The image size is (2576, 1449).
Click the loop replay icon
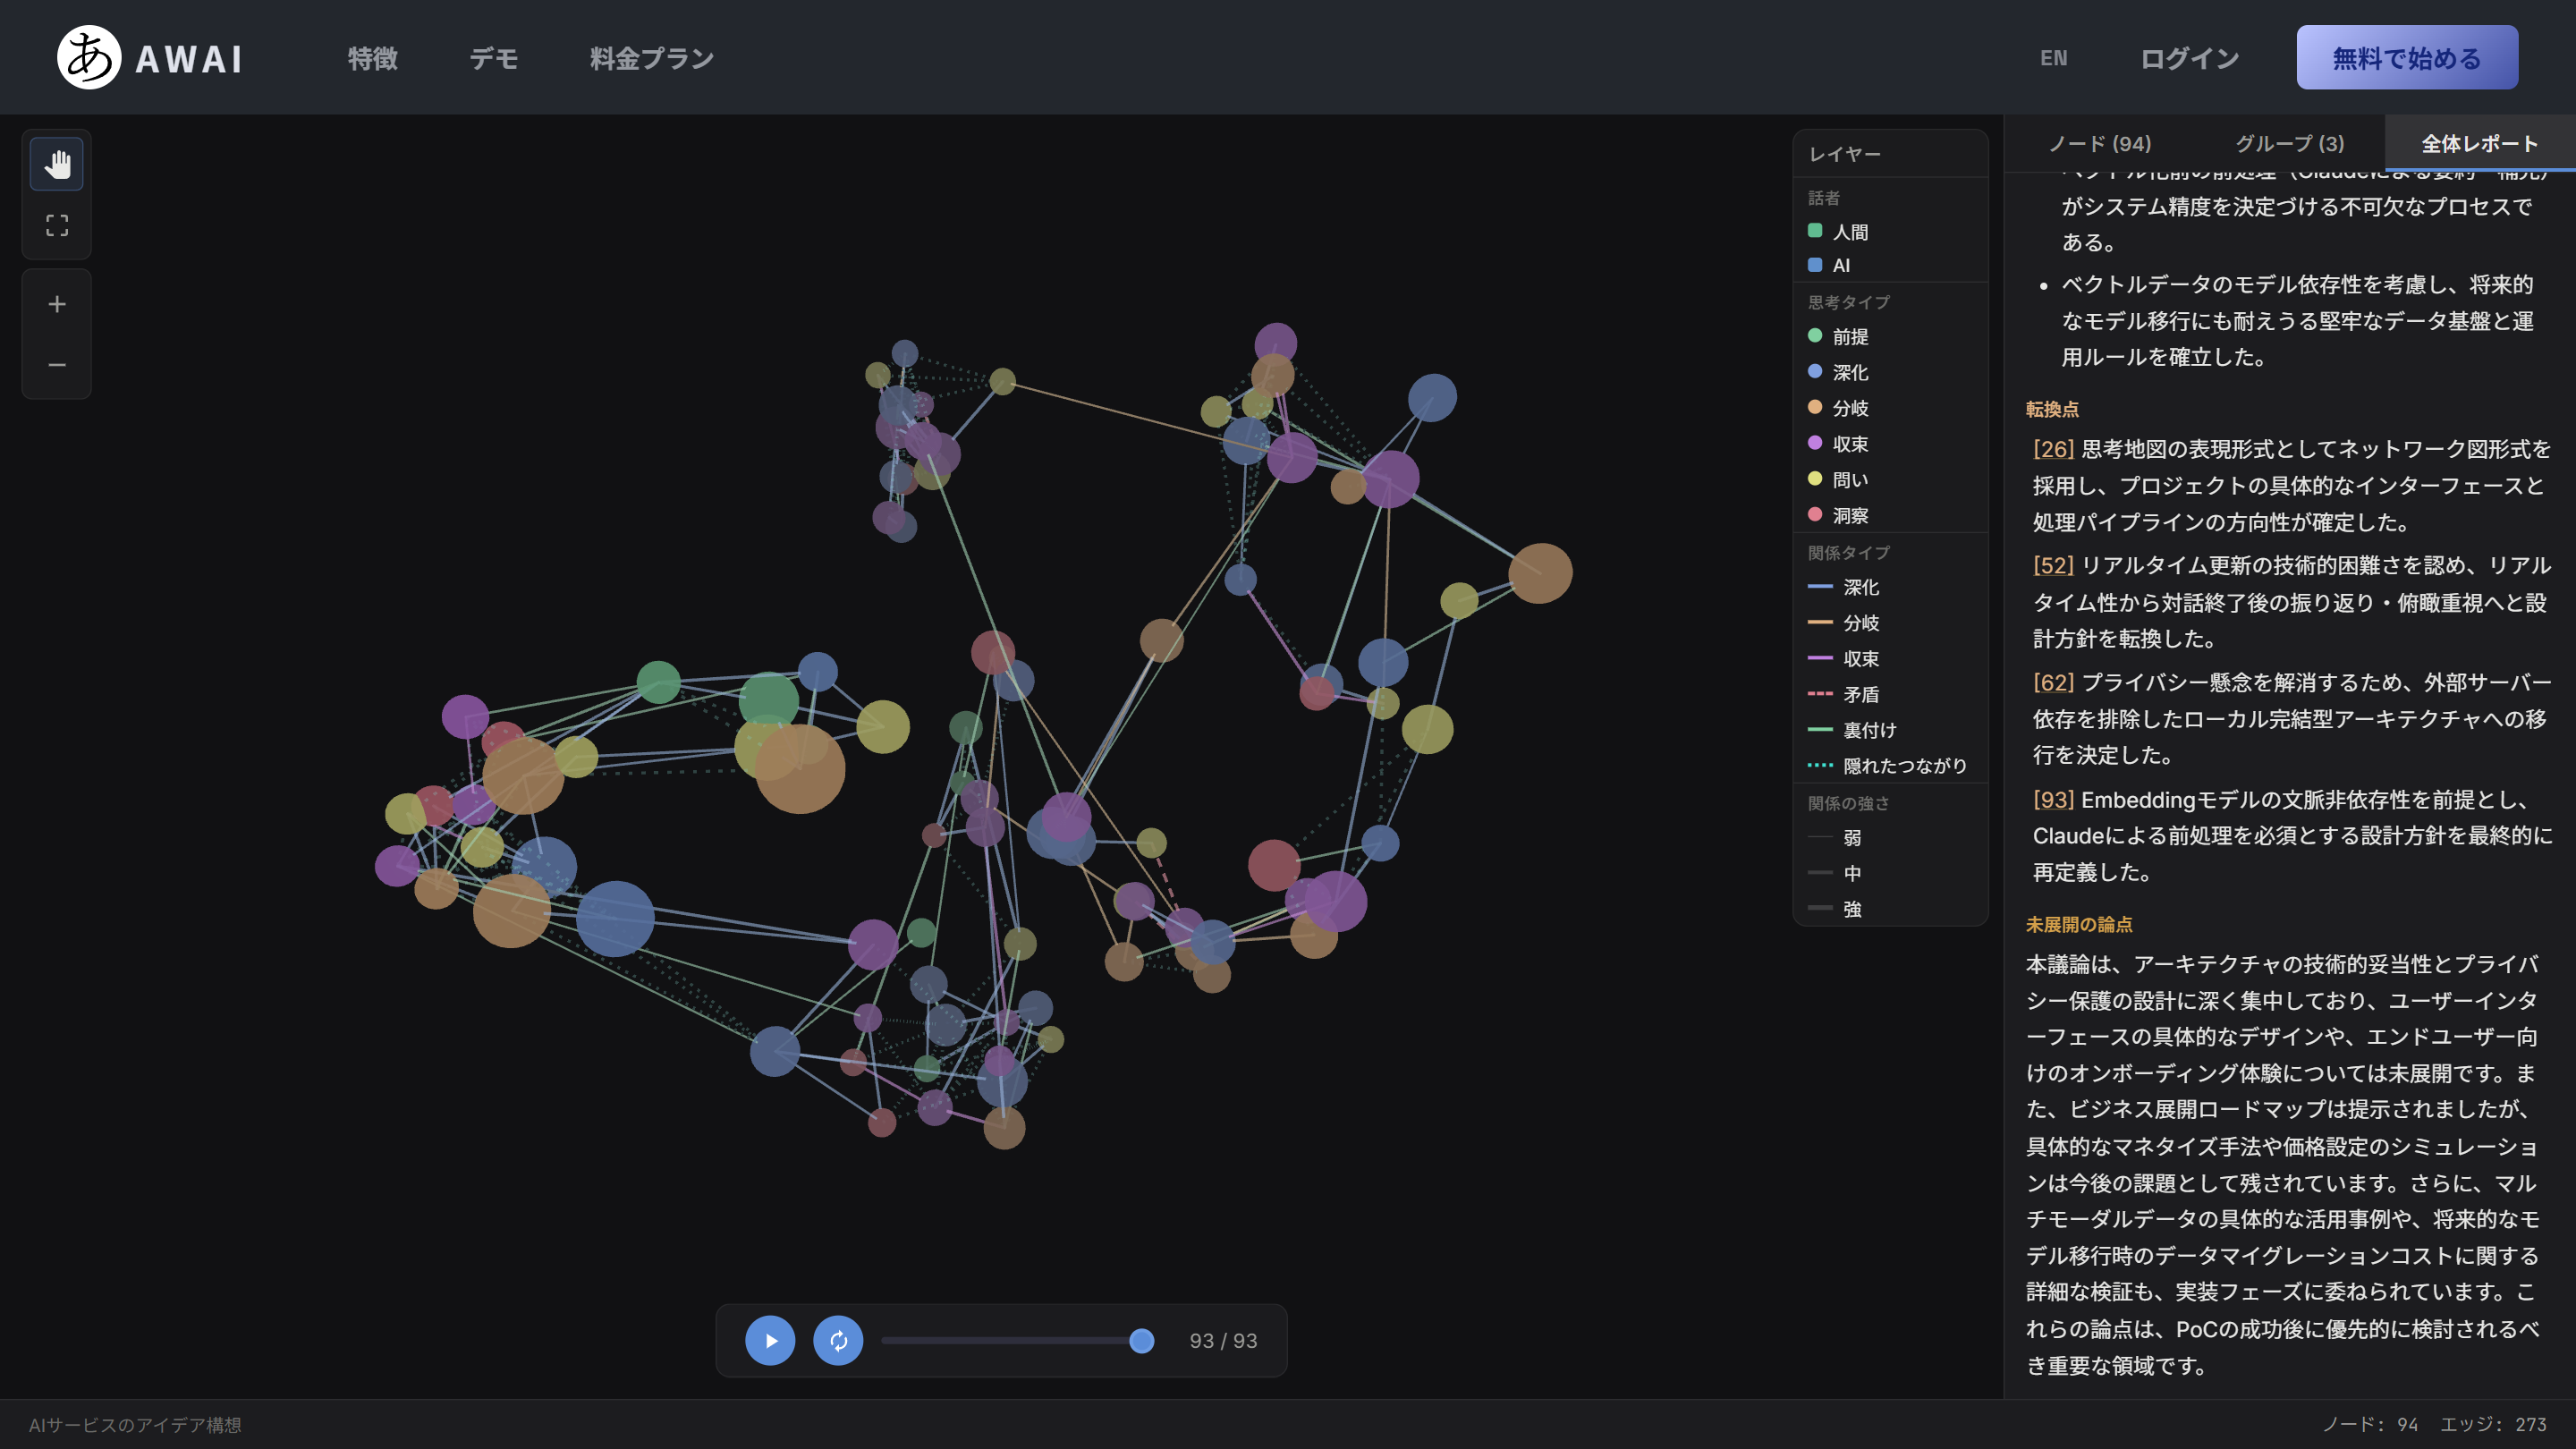tap(838, 1340)
